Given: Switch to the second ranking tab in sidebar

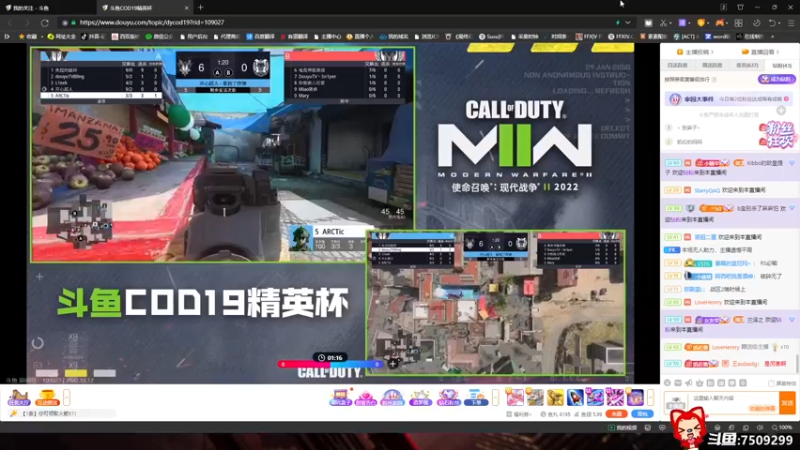Looking at the screenshot, I should point(712,65).
